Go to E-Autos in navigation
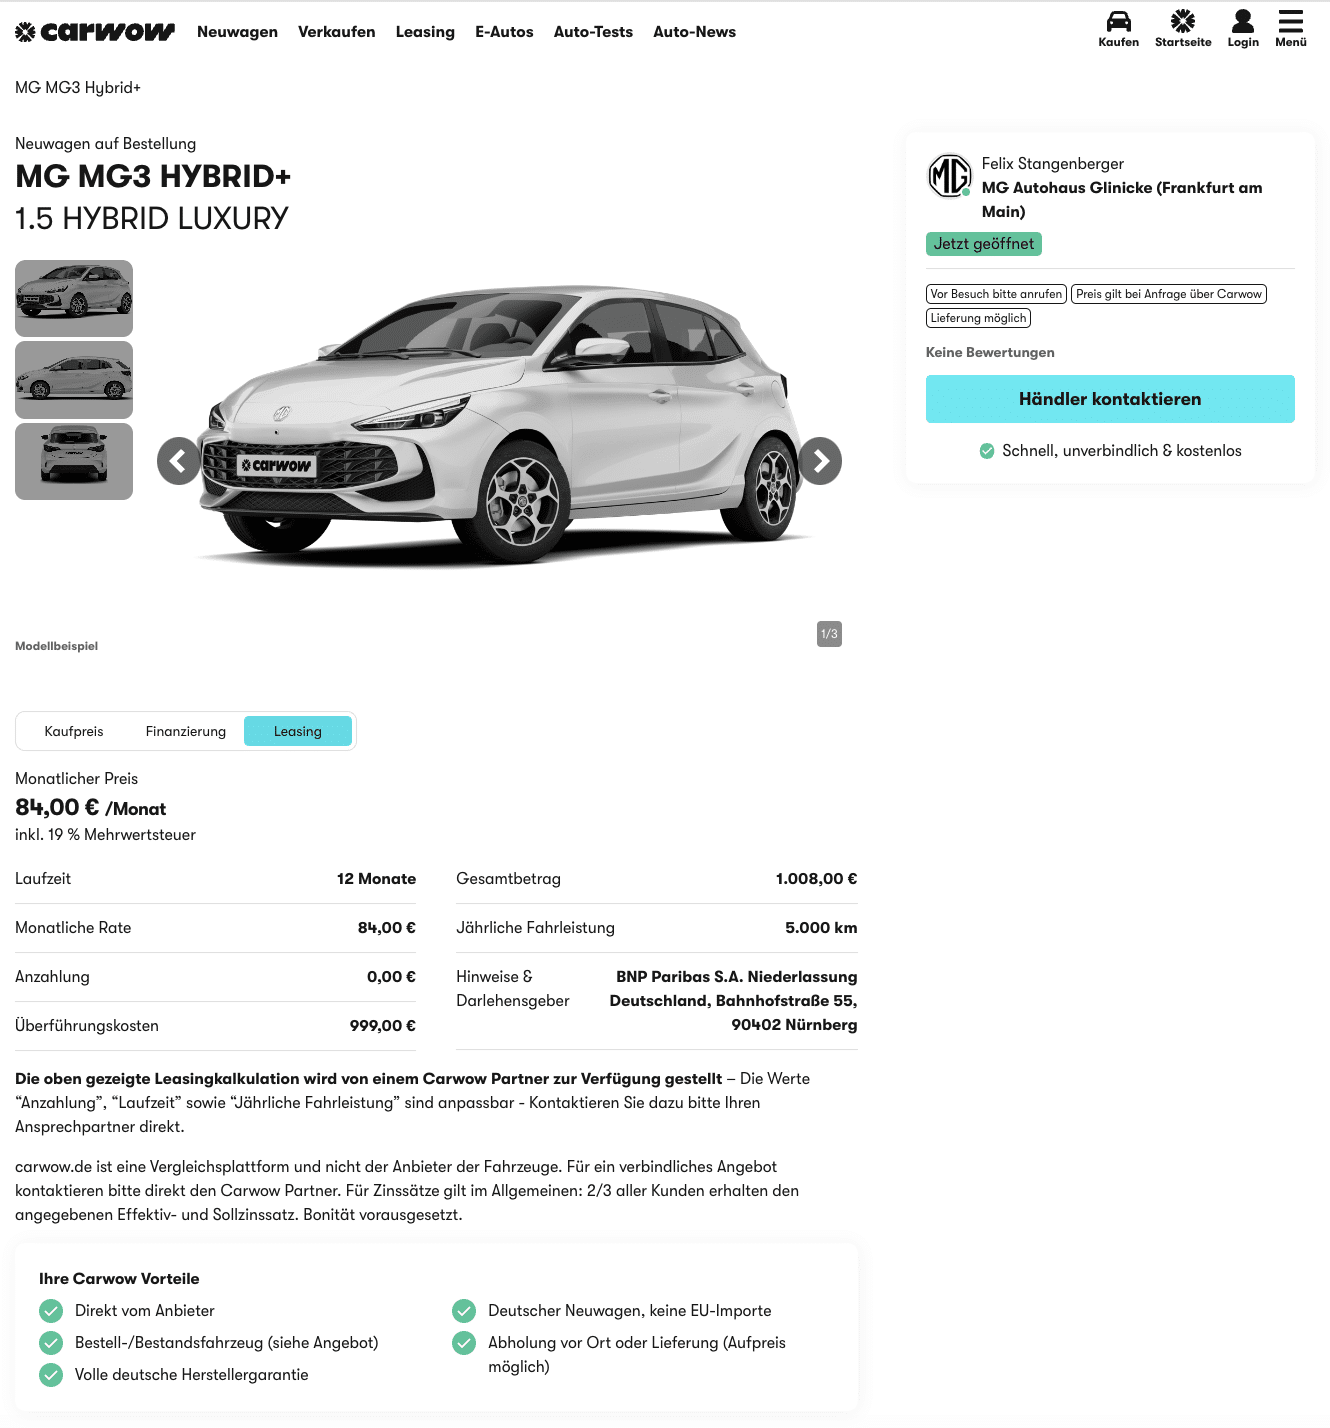Screen dimensions: 1330x1428 [x=504, y=32]
